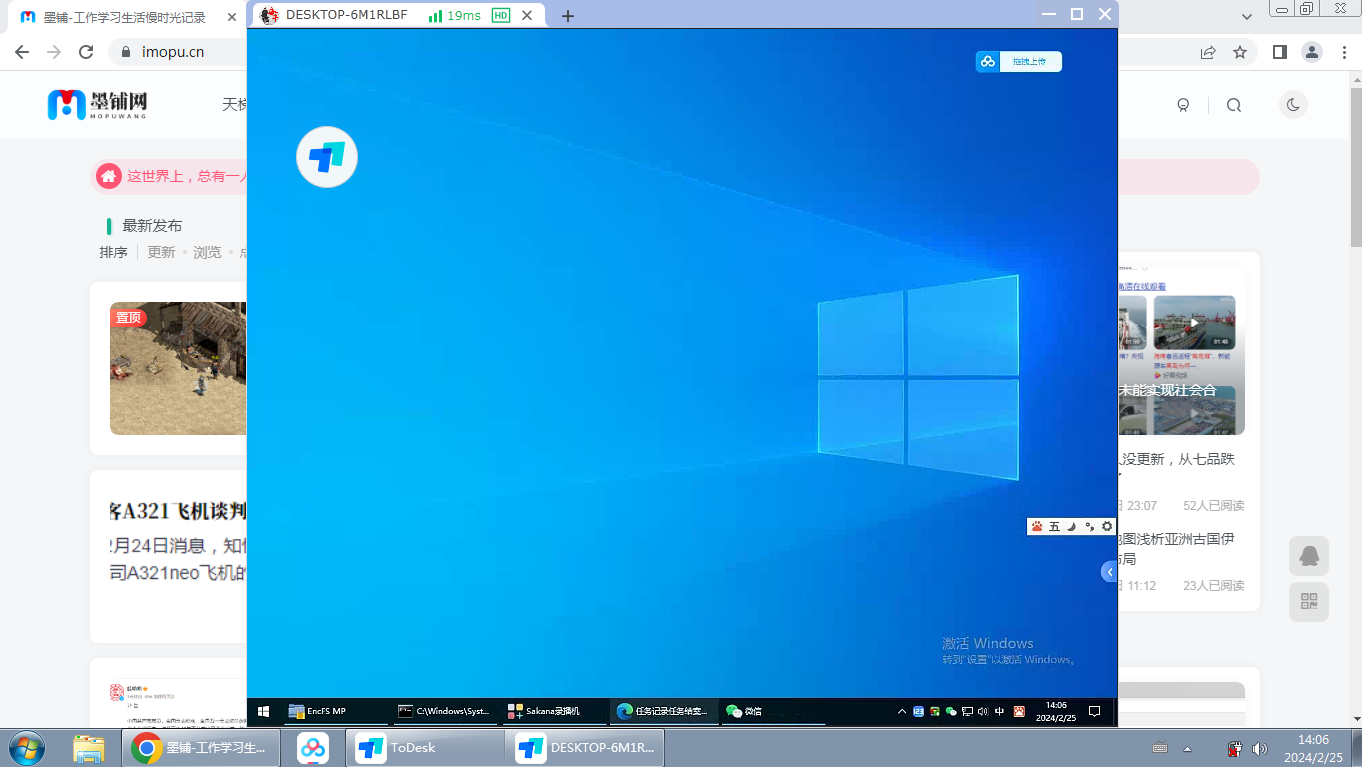Open Sakana录播机 in the remote taskbar

(553, 711)
